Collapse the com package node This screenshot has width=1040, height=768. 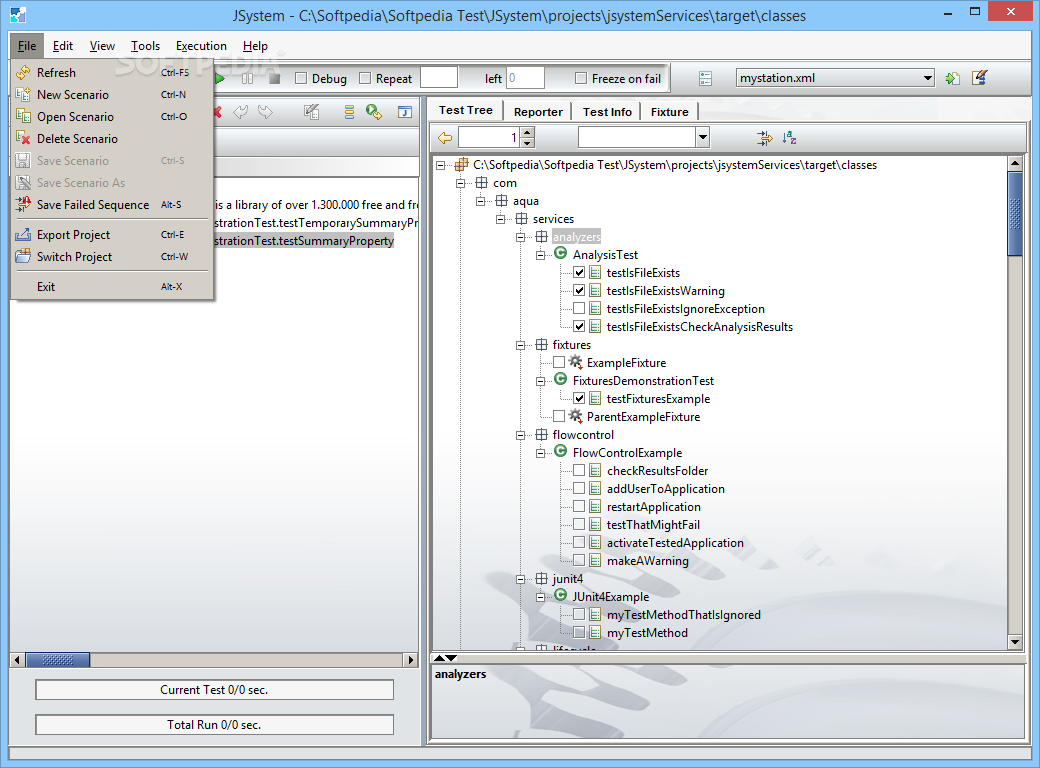pyautogui.click(x=460, y=183)
